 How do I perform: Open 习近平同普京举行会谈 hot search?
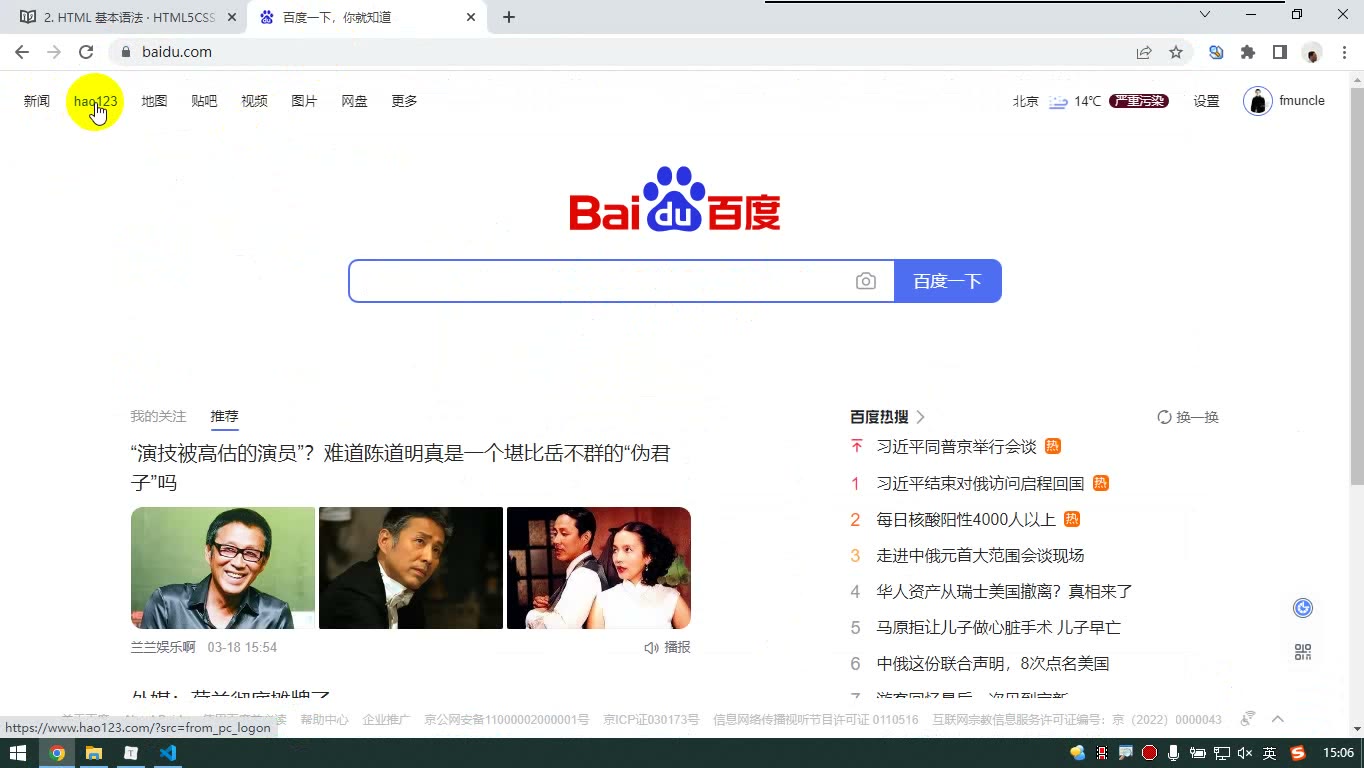956,447
